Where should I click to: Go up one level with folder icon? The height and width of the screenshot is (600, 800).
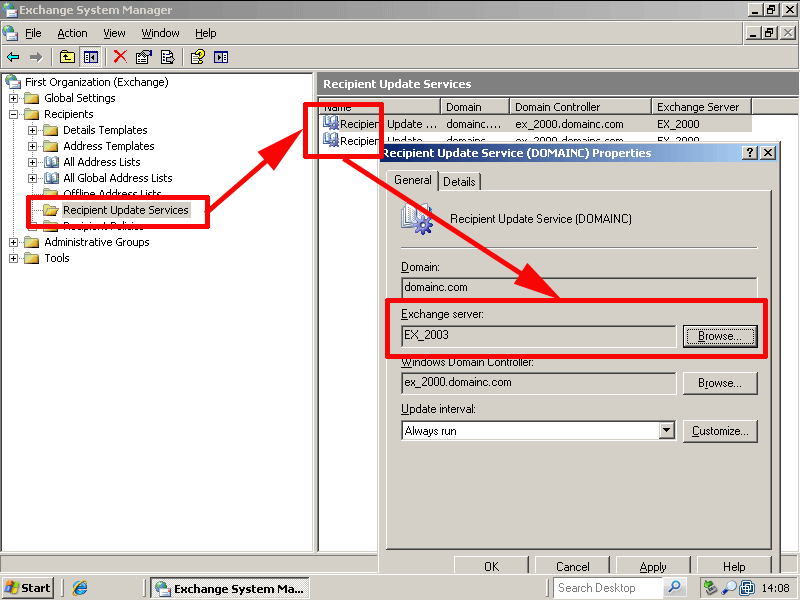point(67,57)
